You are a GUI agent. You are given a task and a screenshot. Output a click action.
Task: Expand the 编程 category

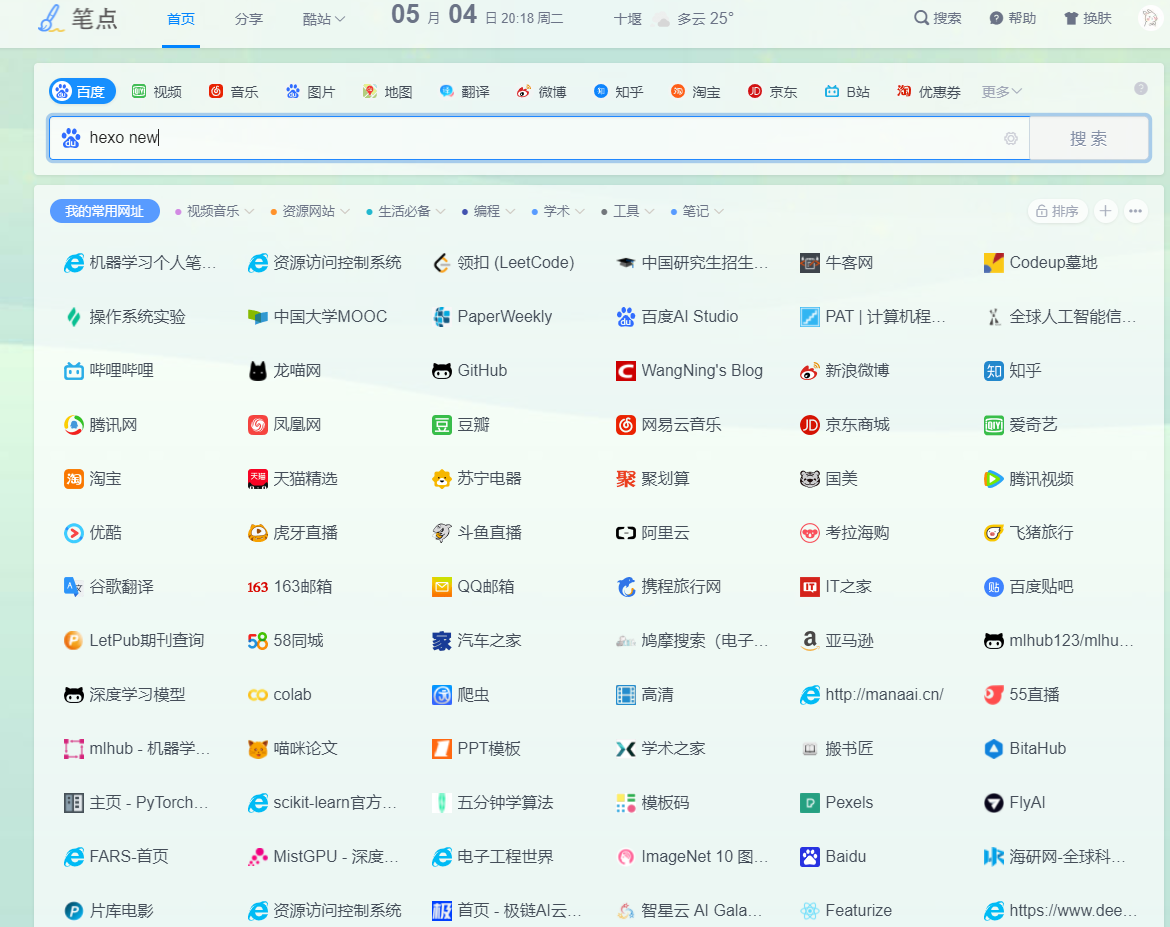[x=488, y=211]
